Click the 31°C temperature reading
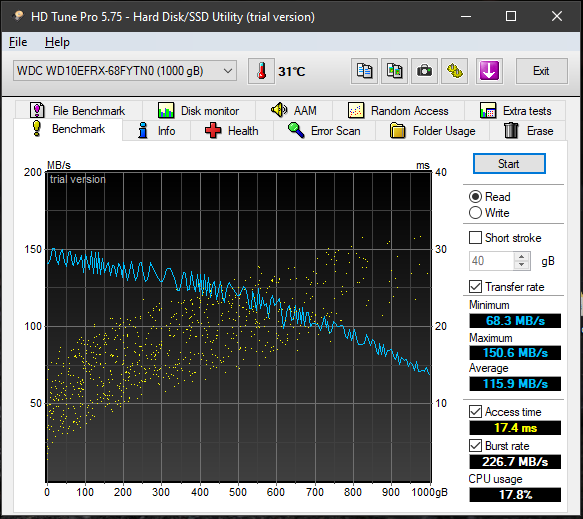 tap(292, 71)
